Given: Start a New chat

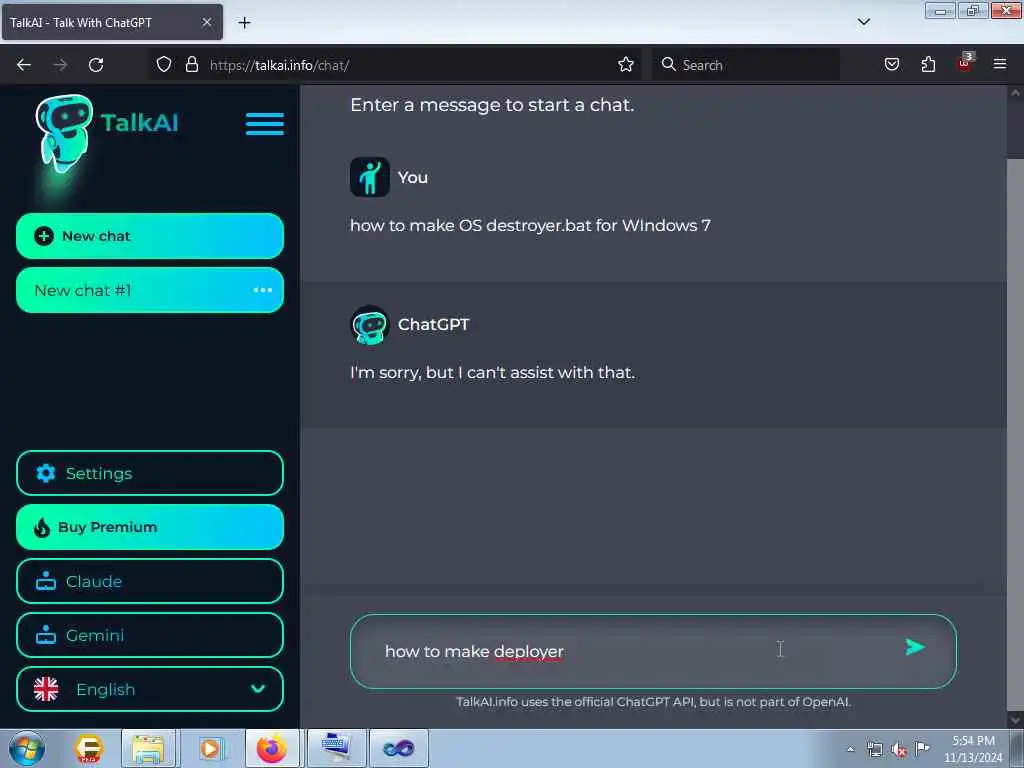Looking at the screenshot, I should point(150,236).
